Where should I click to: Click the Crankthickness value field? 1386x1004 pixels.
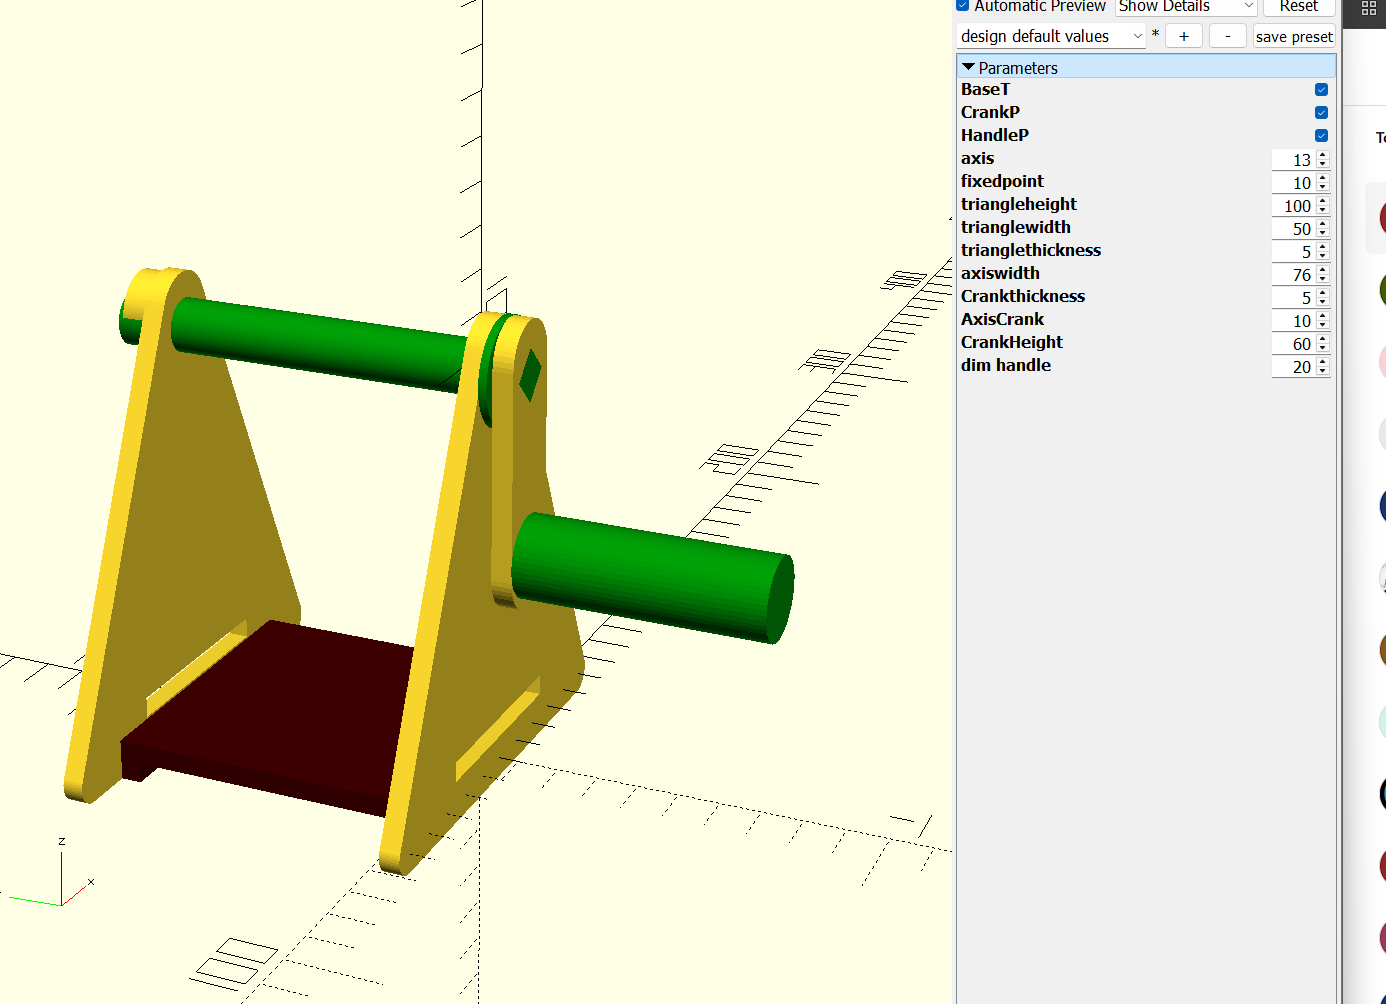click(x=1293, y=298)
